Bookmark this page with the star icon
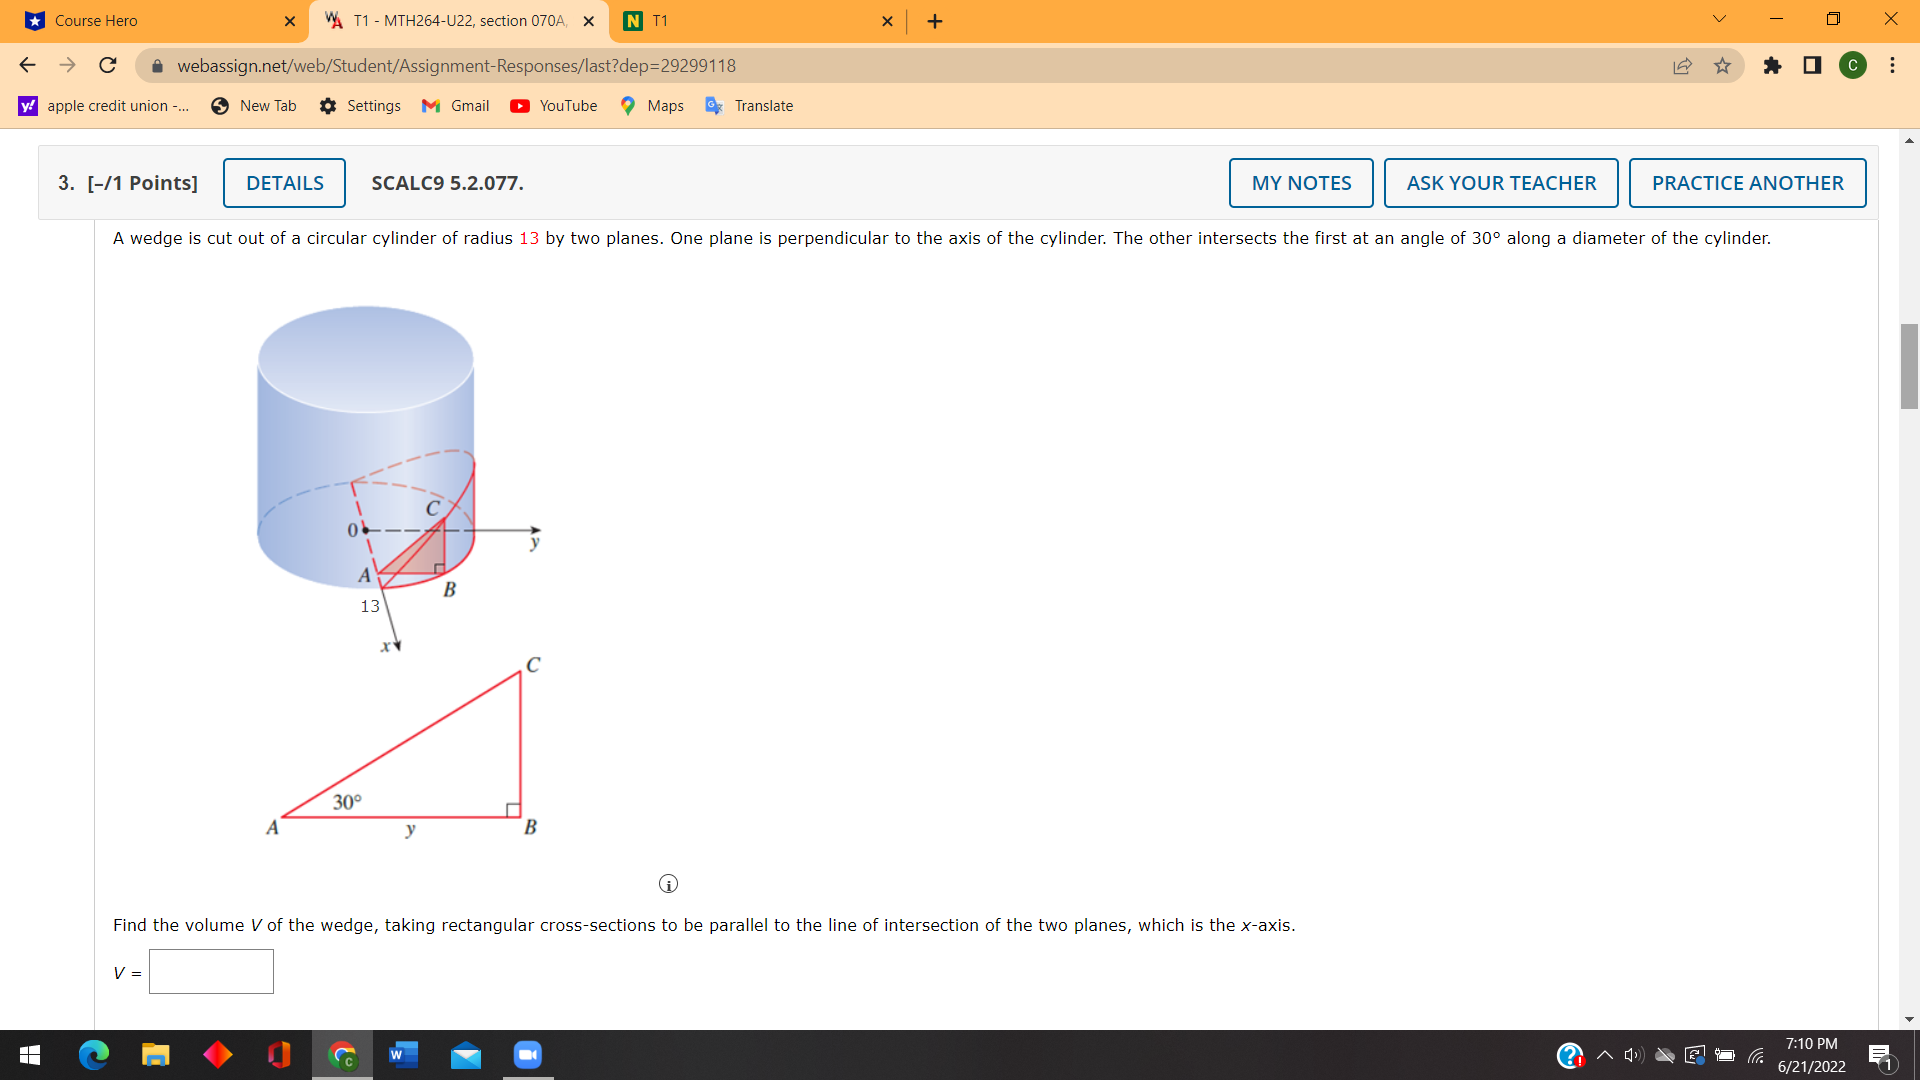Viewport: 1920px width, 1080px height. coord(1722,66)
